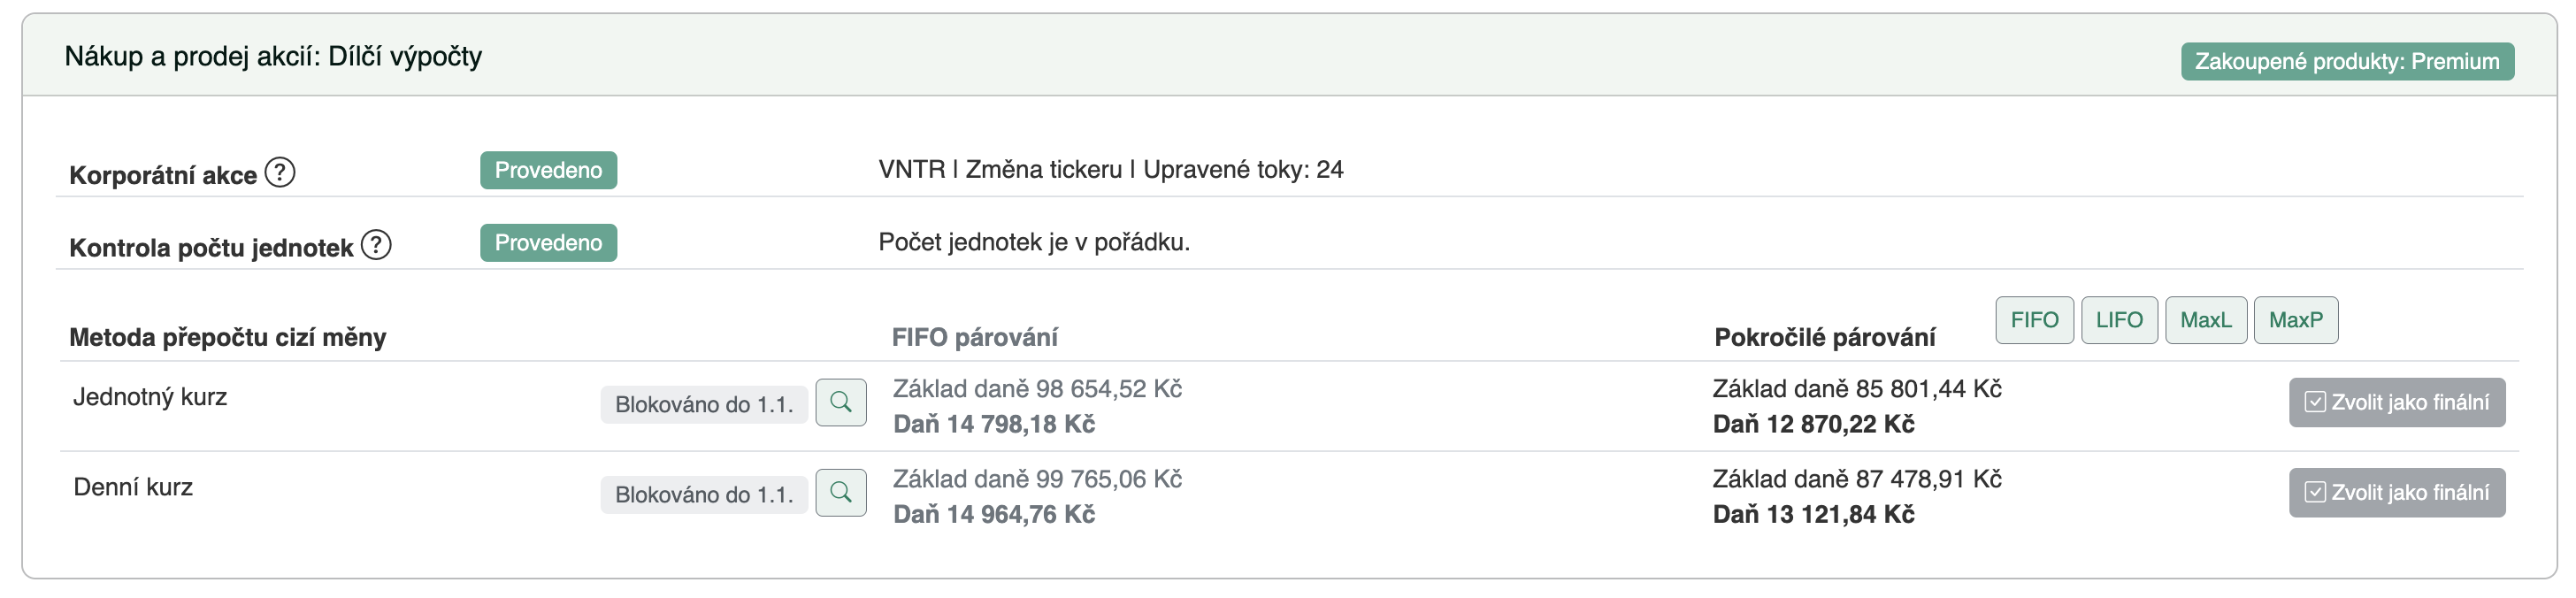
Task: Click Zvolit jako finální for Jednotný kurz
Action: click(2396, 402)
